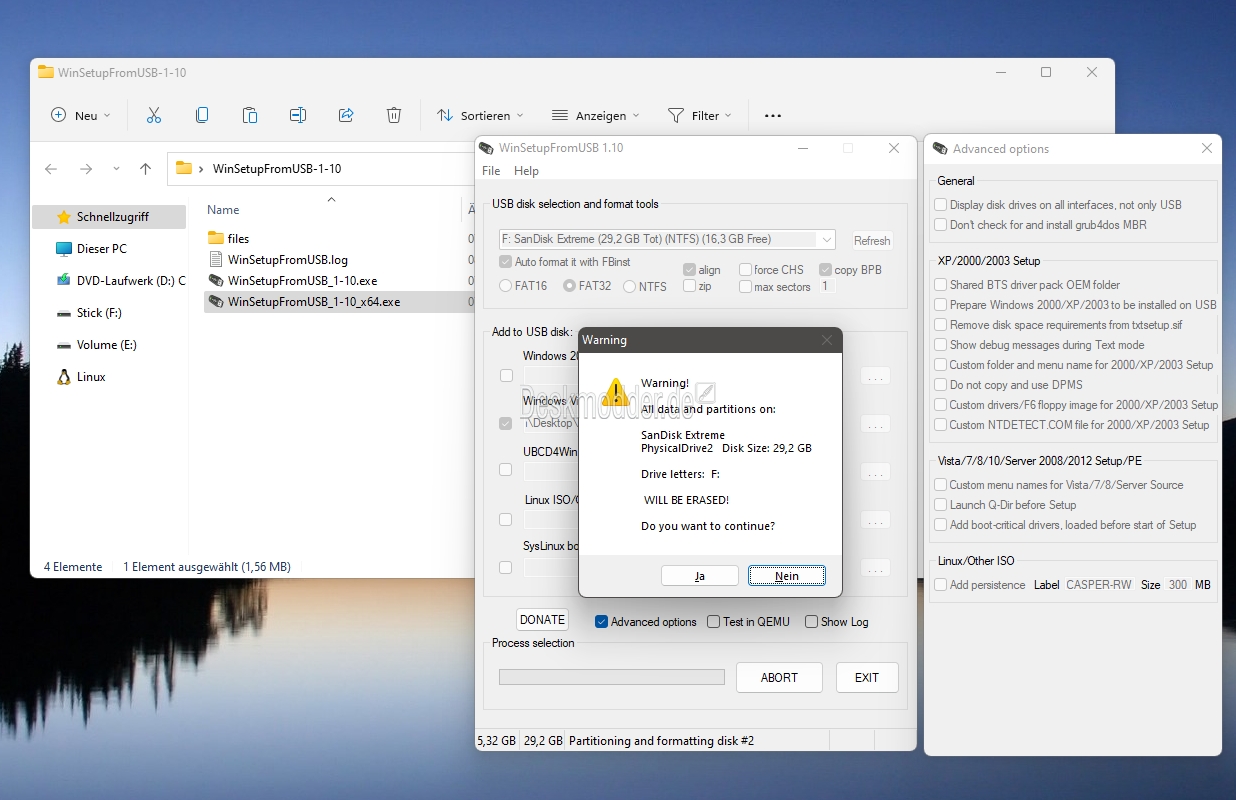Select WinSetupFromUSB.log file

(287, 259)
